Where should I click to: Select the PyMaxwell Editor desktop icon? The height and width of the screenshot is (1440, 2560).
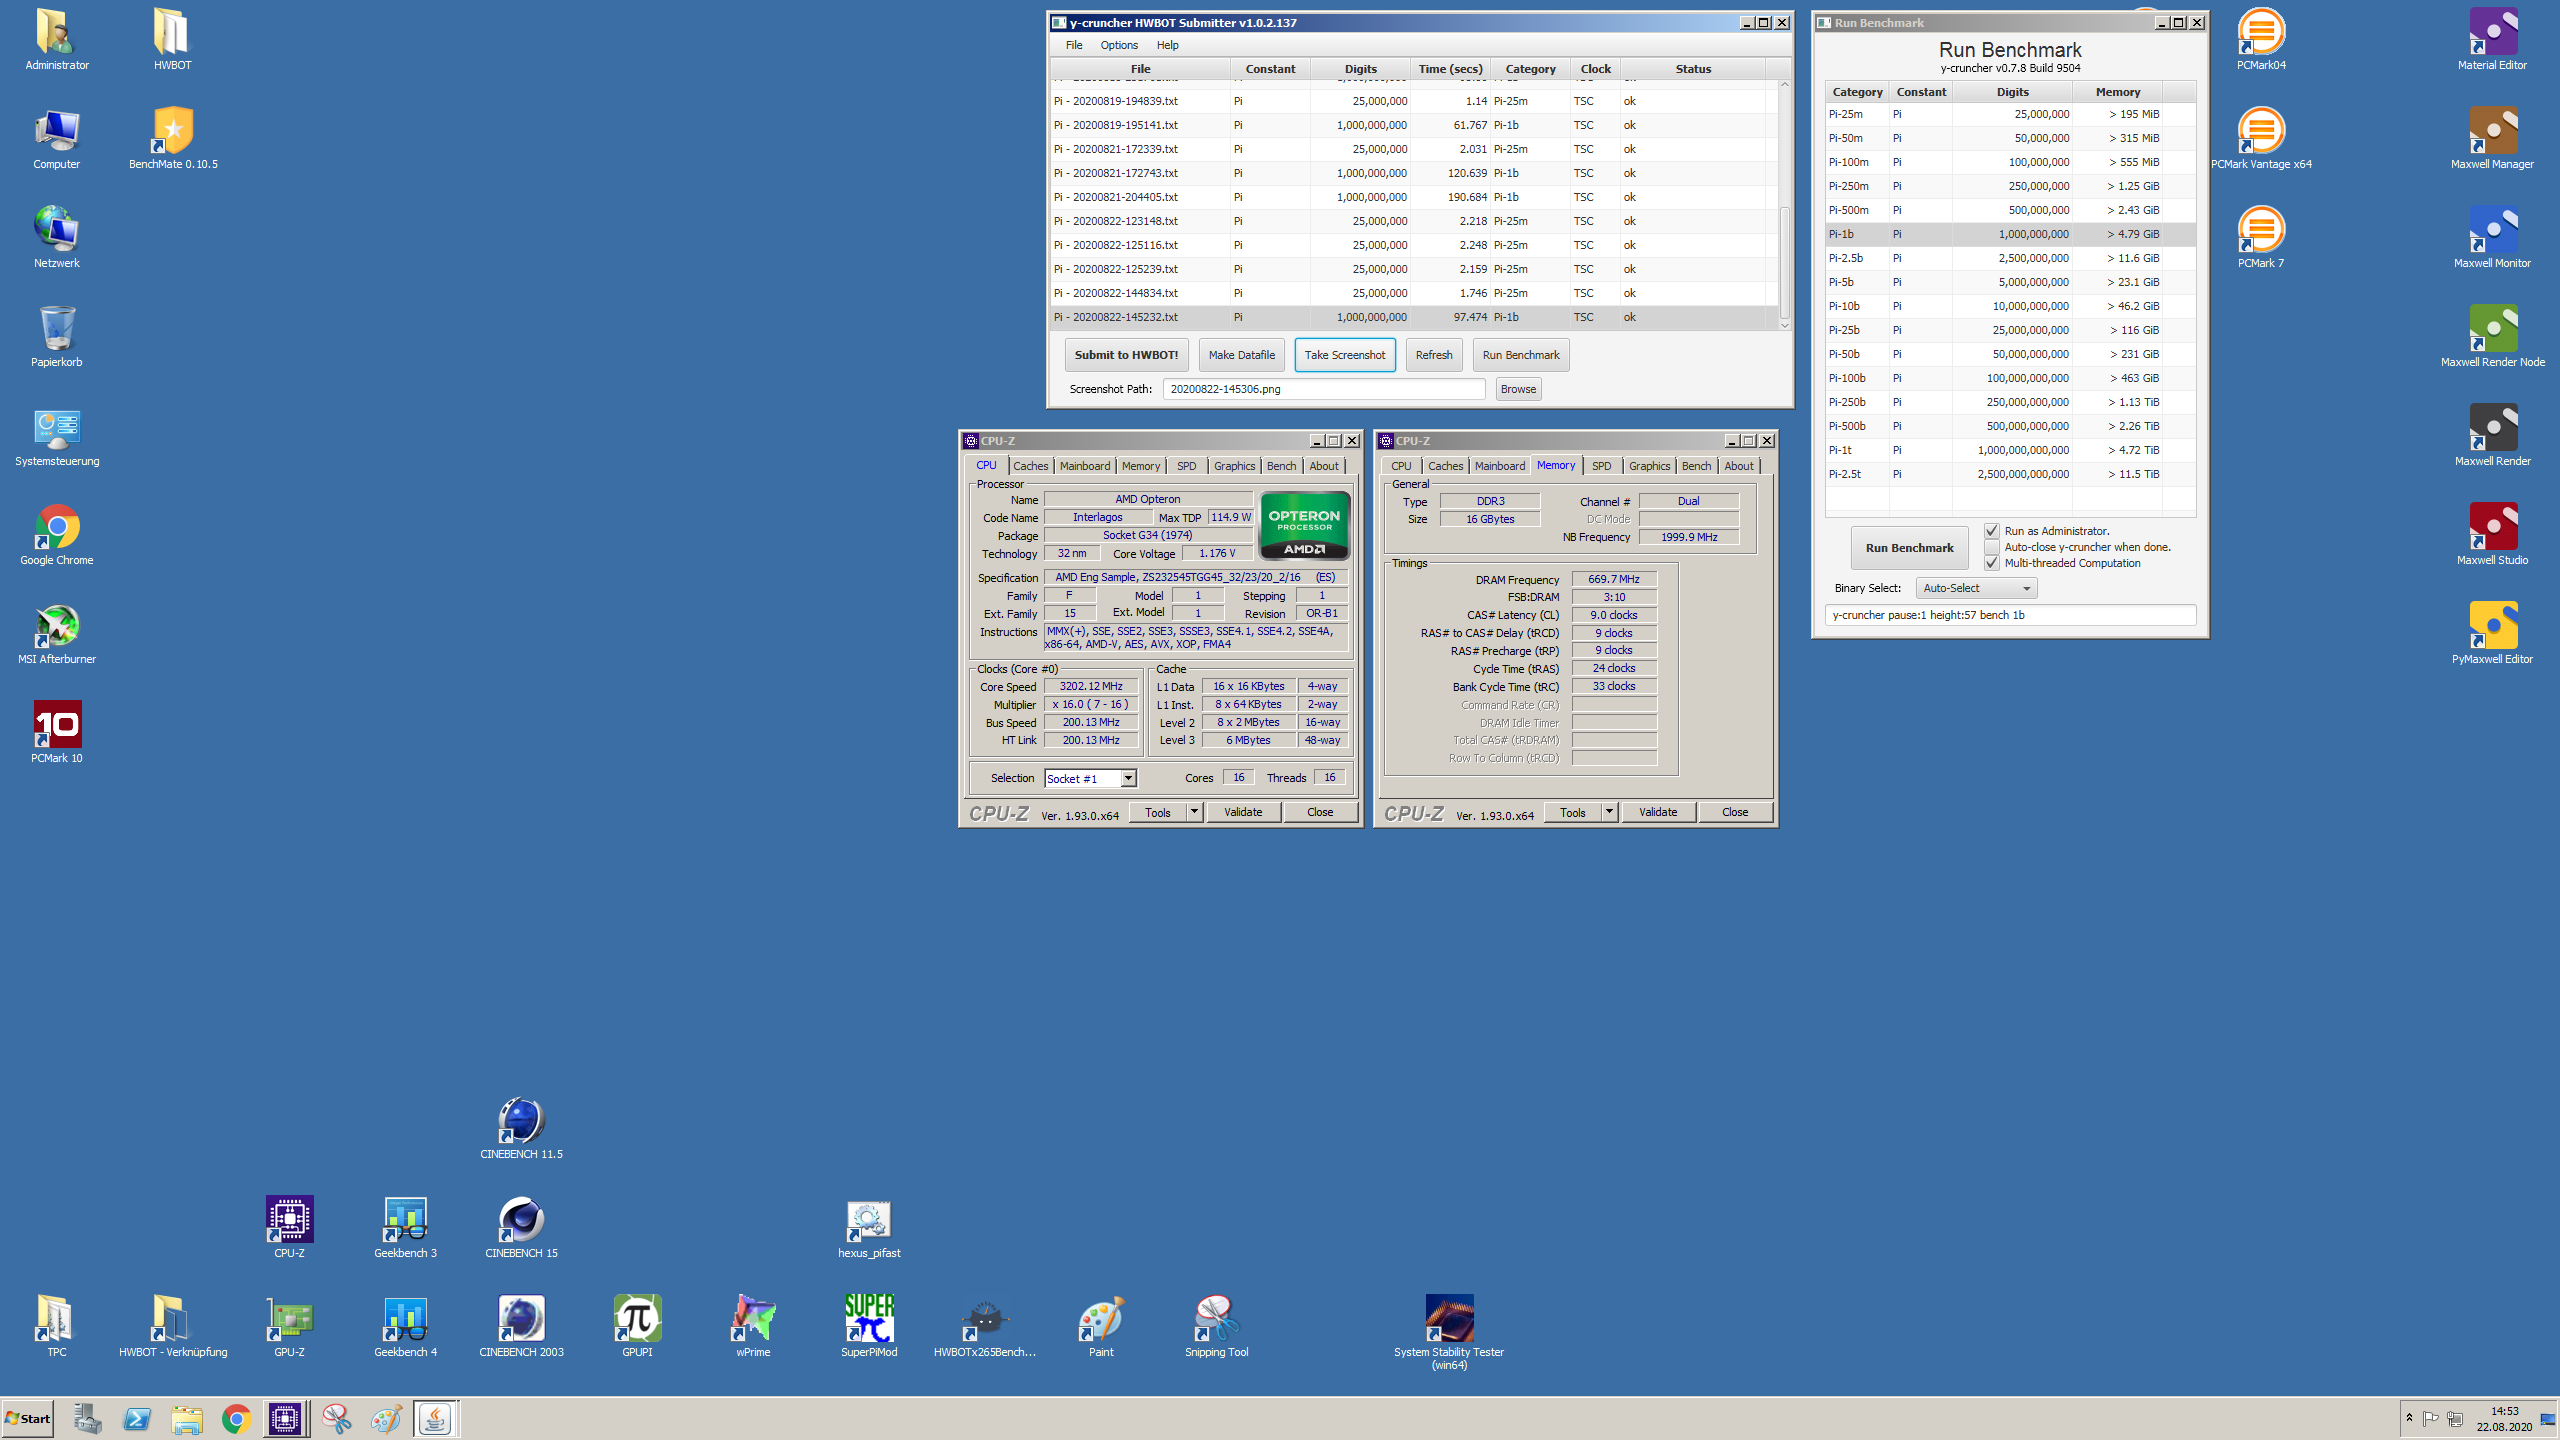click(x=2493, y=632)
